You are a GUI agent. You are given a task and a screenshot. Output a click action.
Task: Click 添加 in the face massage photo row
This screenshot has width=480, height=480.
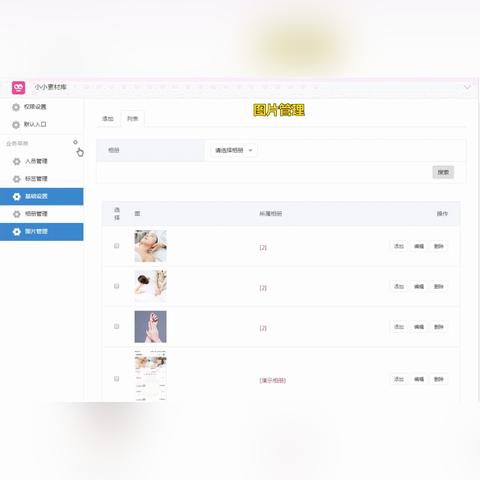[399, 246]
